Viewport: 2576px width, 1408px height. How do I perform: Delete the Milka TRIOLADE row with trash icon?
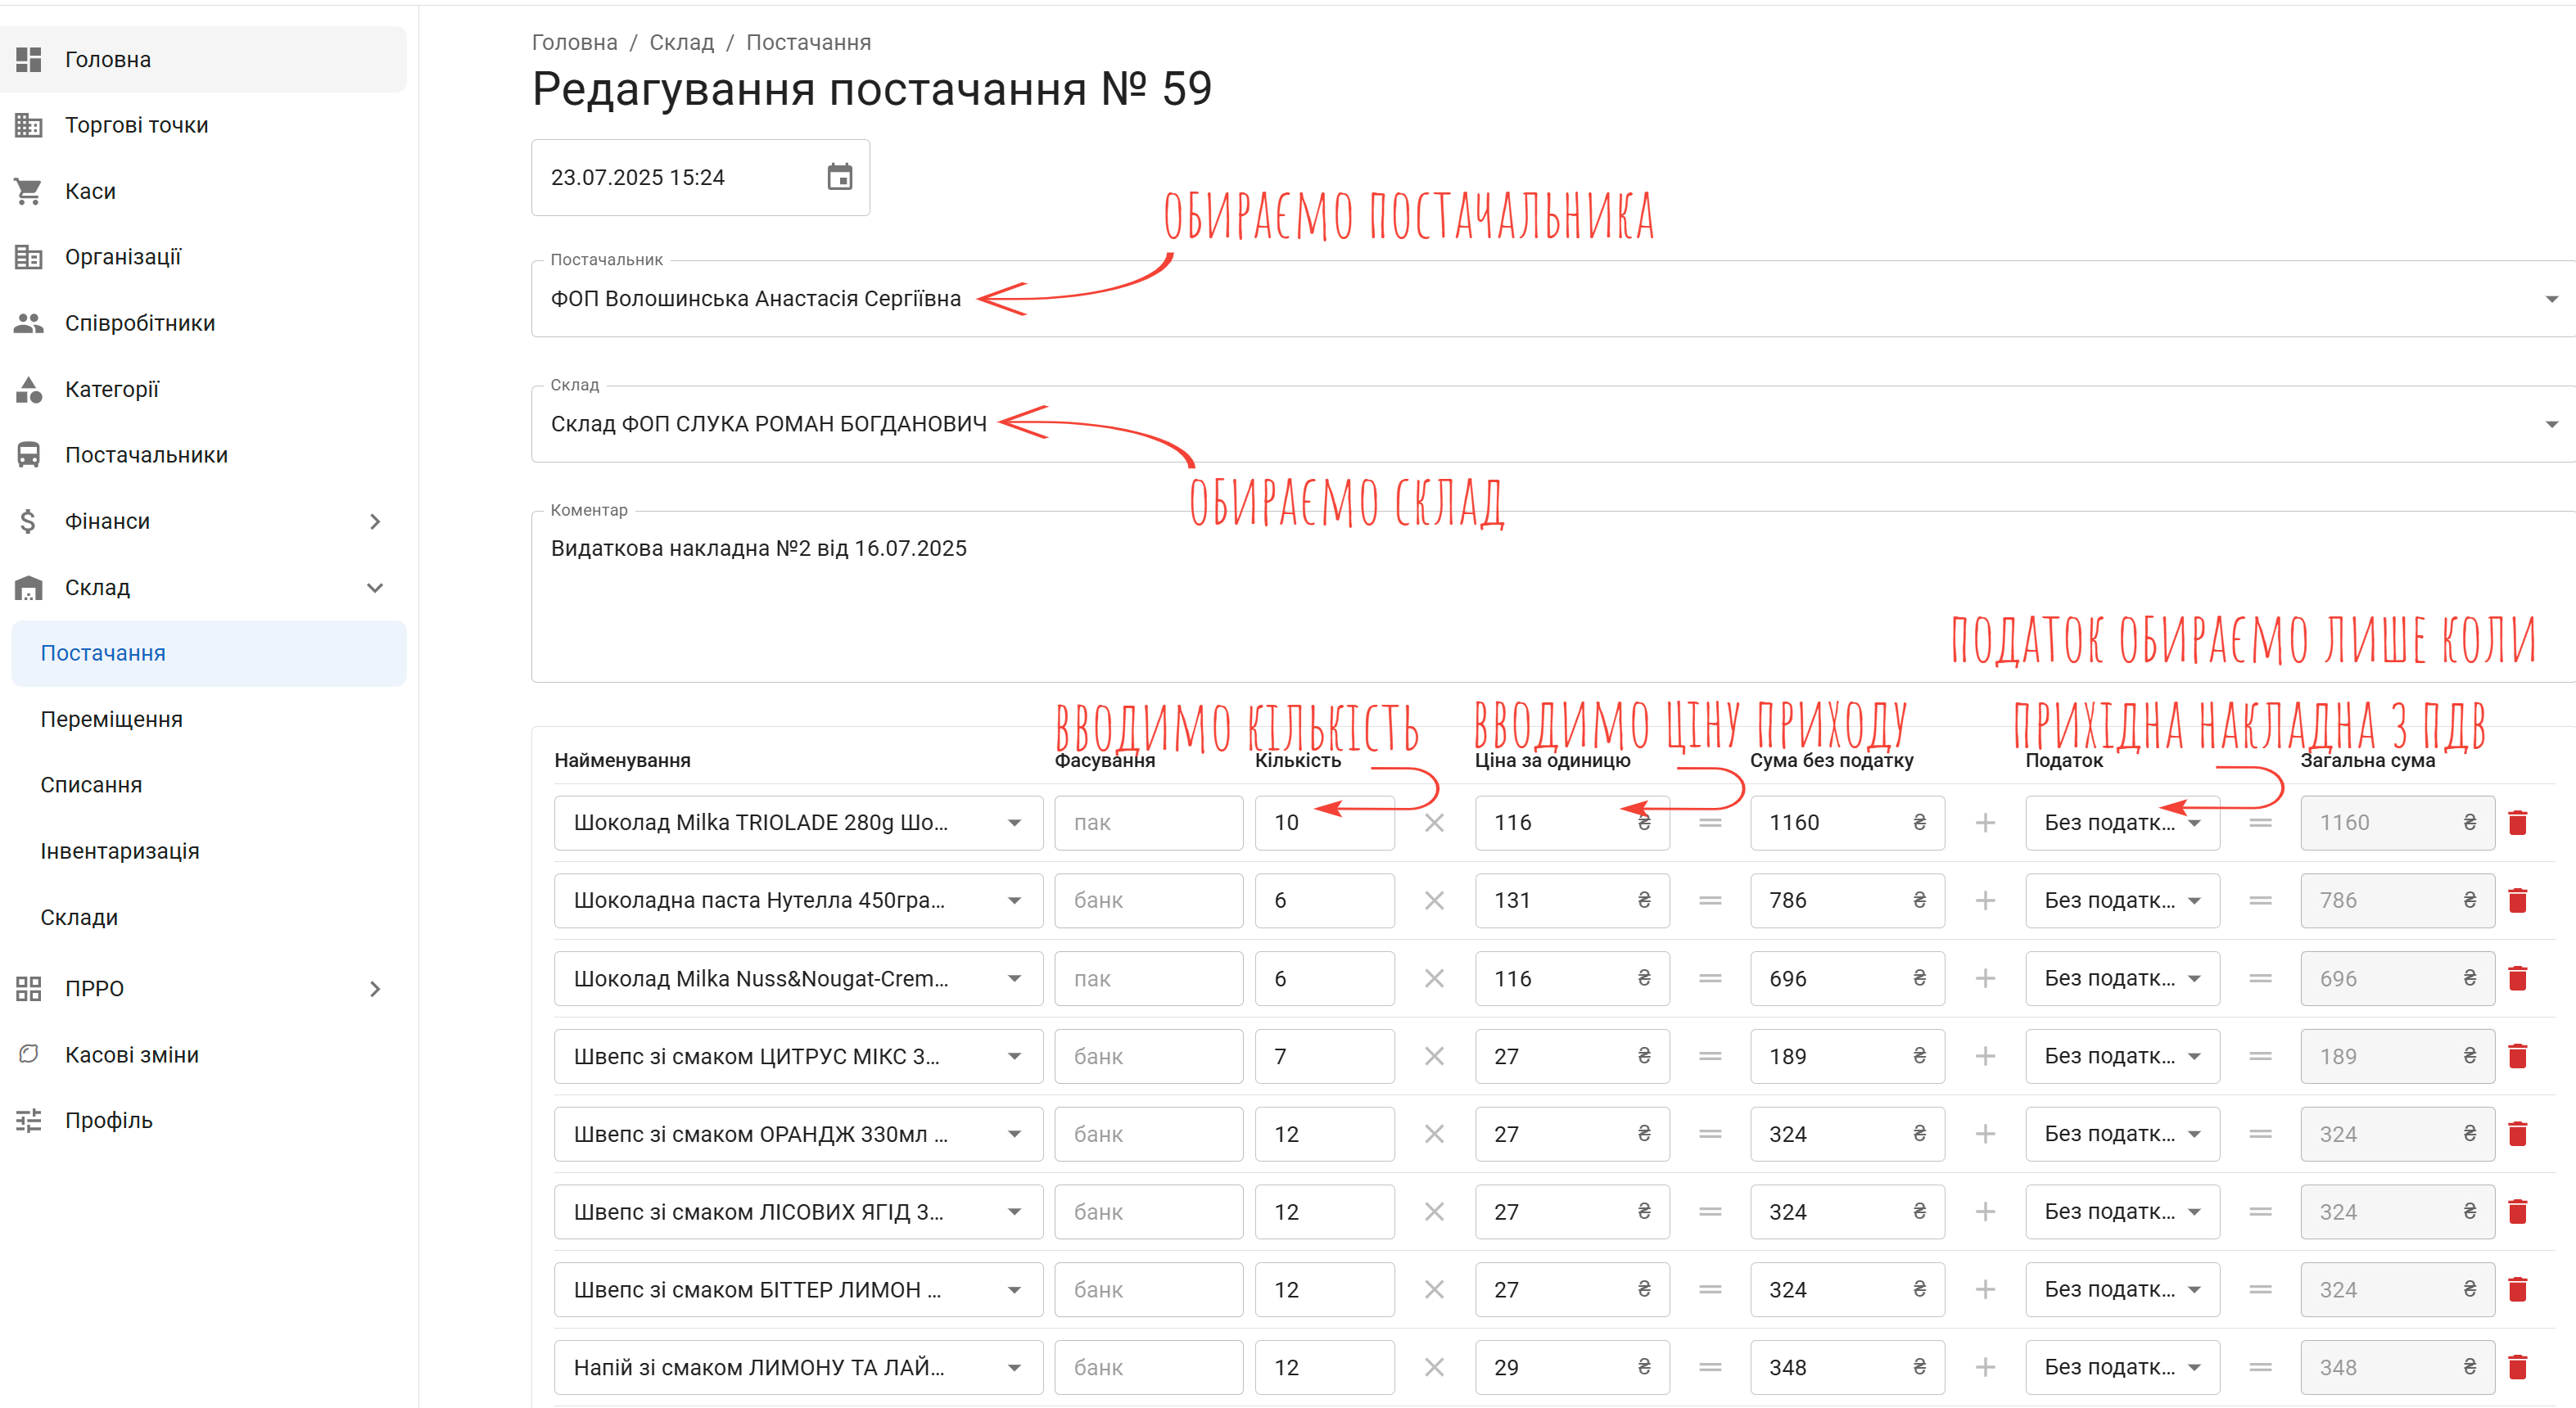pyautogui.click(x=2517, y=822)
